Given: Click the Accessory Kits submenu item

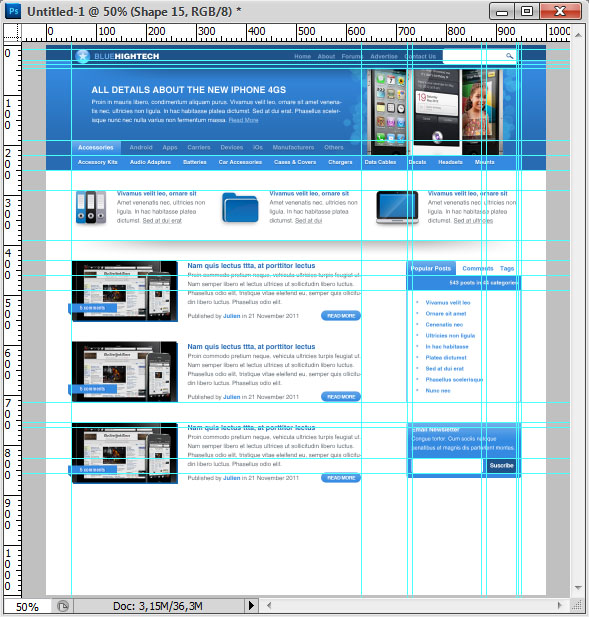Looking at the screenshot, I should pyautogui.click(x=98, y=162).
